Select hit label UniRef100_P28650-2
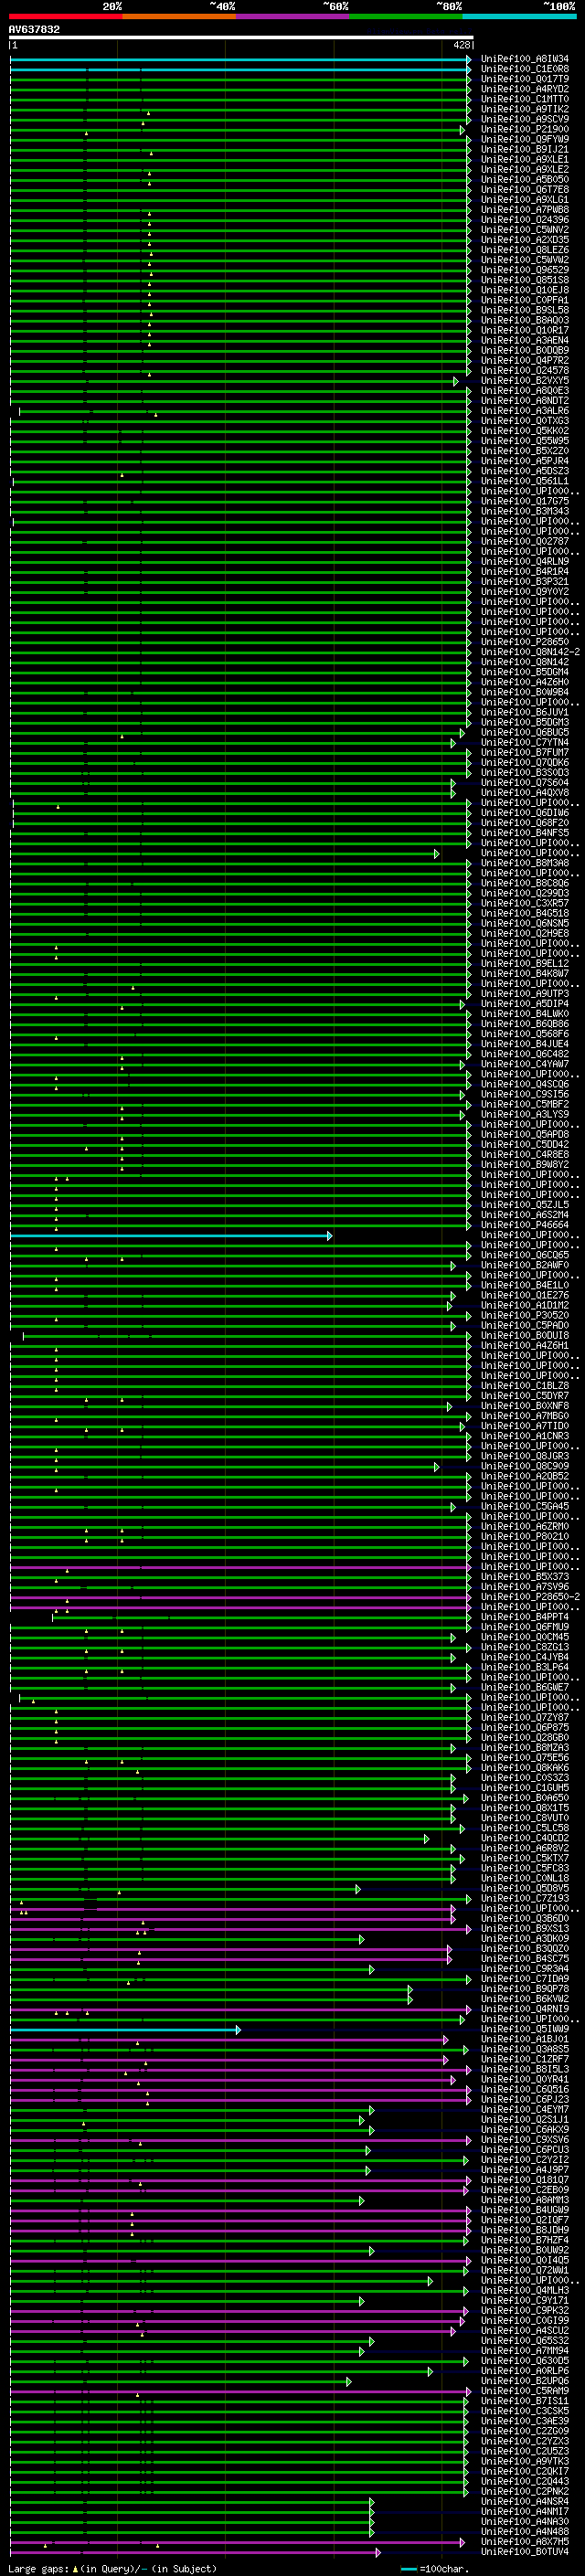This screenshot has height=2576, width=585. [530, 1596]
